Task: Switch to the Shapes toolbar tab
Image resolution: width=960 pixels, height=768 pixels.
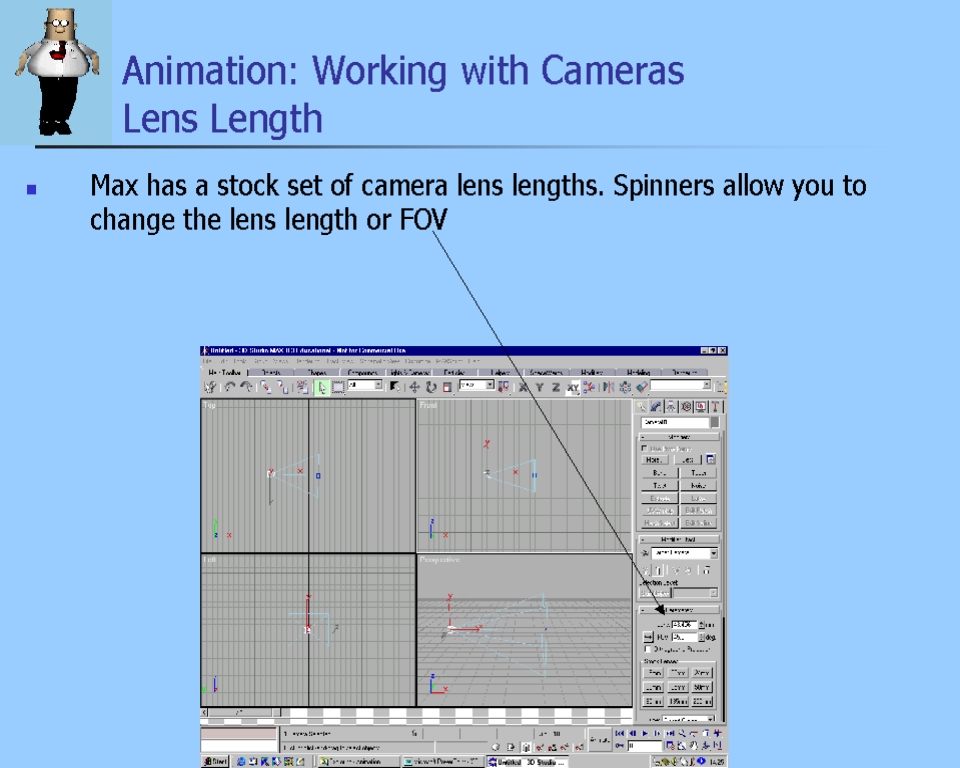Action: coord(315,372)
